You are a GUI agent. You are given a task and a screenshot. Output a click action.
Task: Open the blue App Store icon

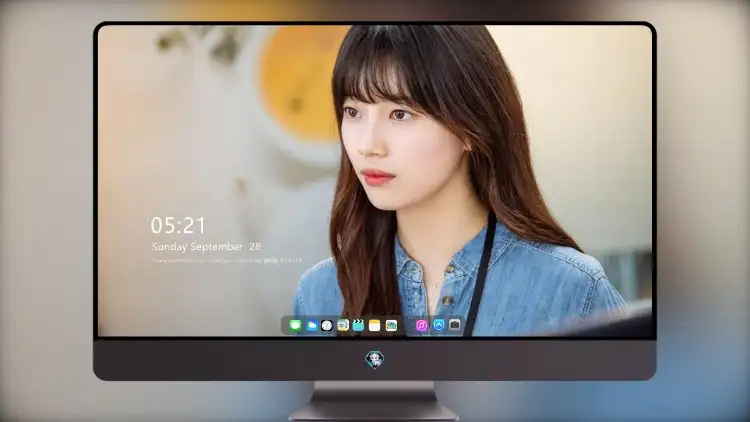pos(439,325)
